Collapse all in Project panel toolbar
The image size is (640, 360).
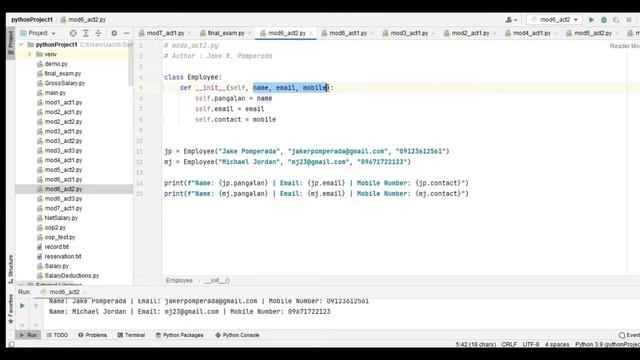98,33
